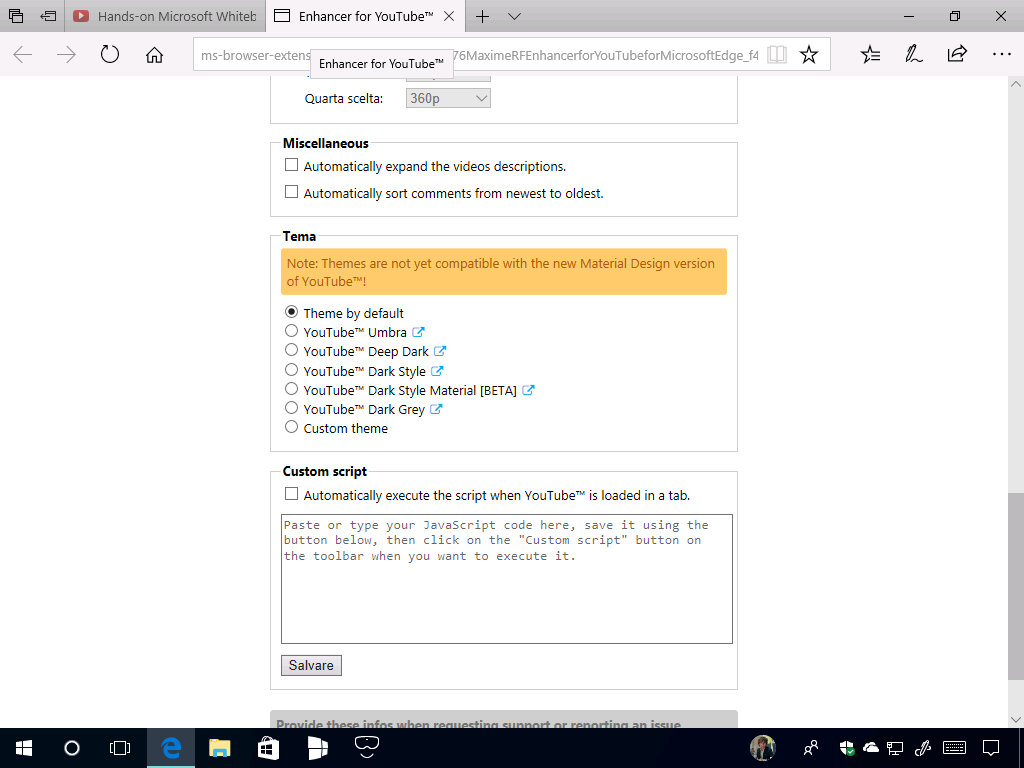Open Windows Defender tray icon

coord(847,748)
